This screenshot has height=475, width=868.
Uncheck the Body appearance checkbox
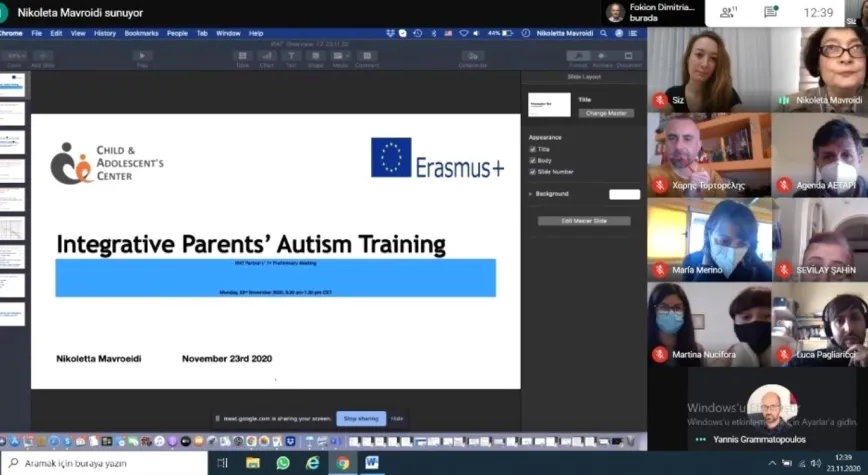[x=532, y=160]
